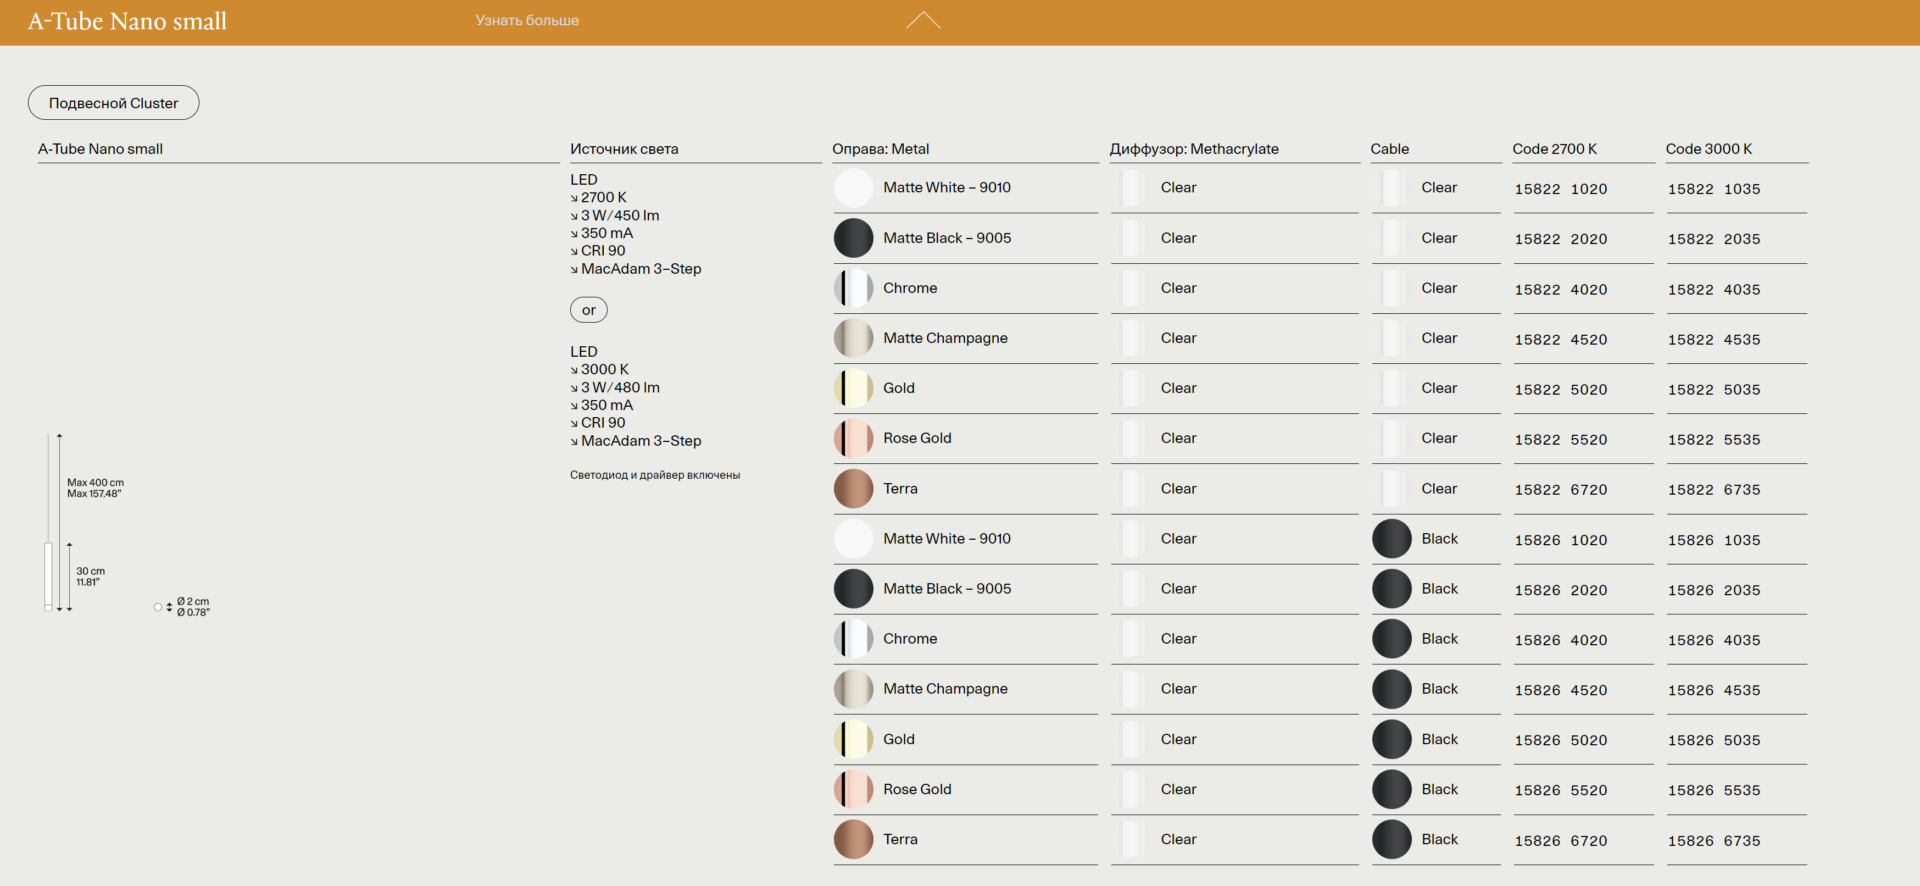Click the 'or' light source separator pill
This screenshot has height=886, width=1920.
[x=588, y=310]
